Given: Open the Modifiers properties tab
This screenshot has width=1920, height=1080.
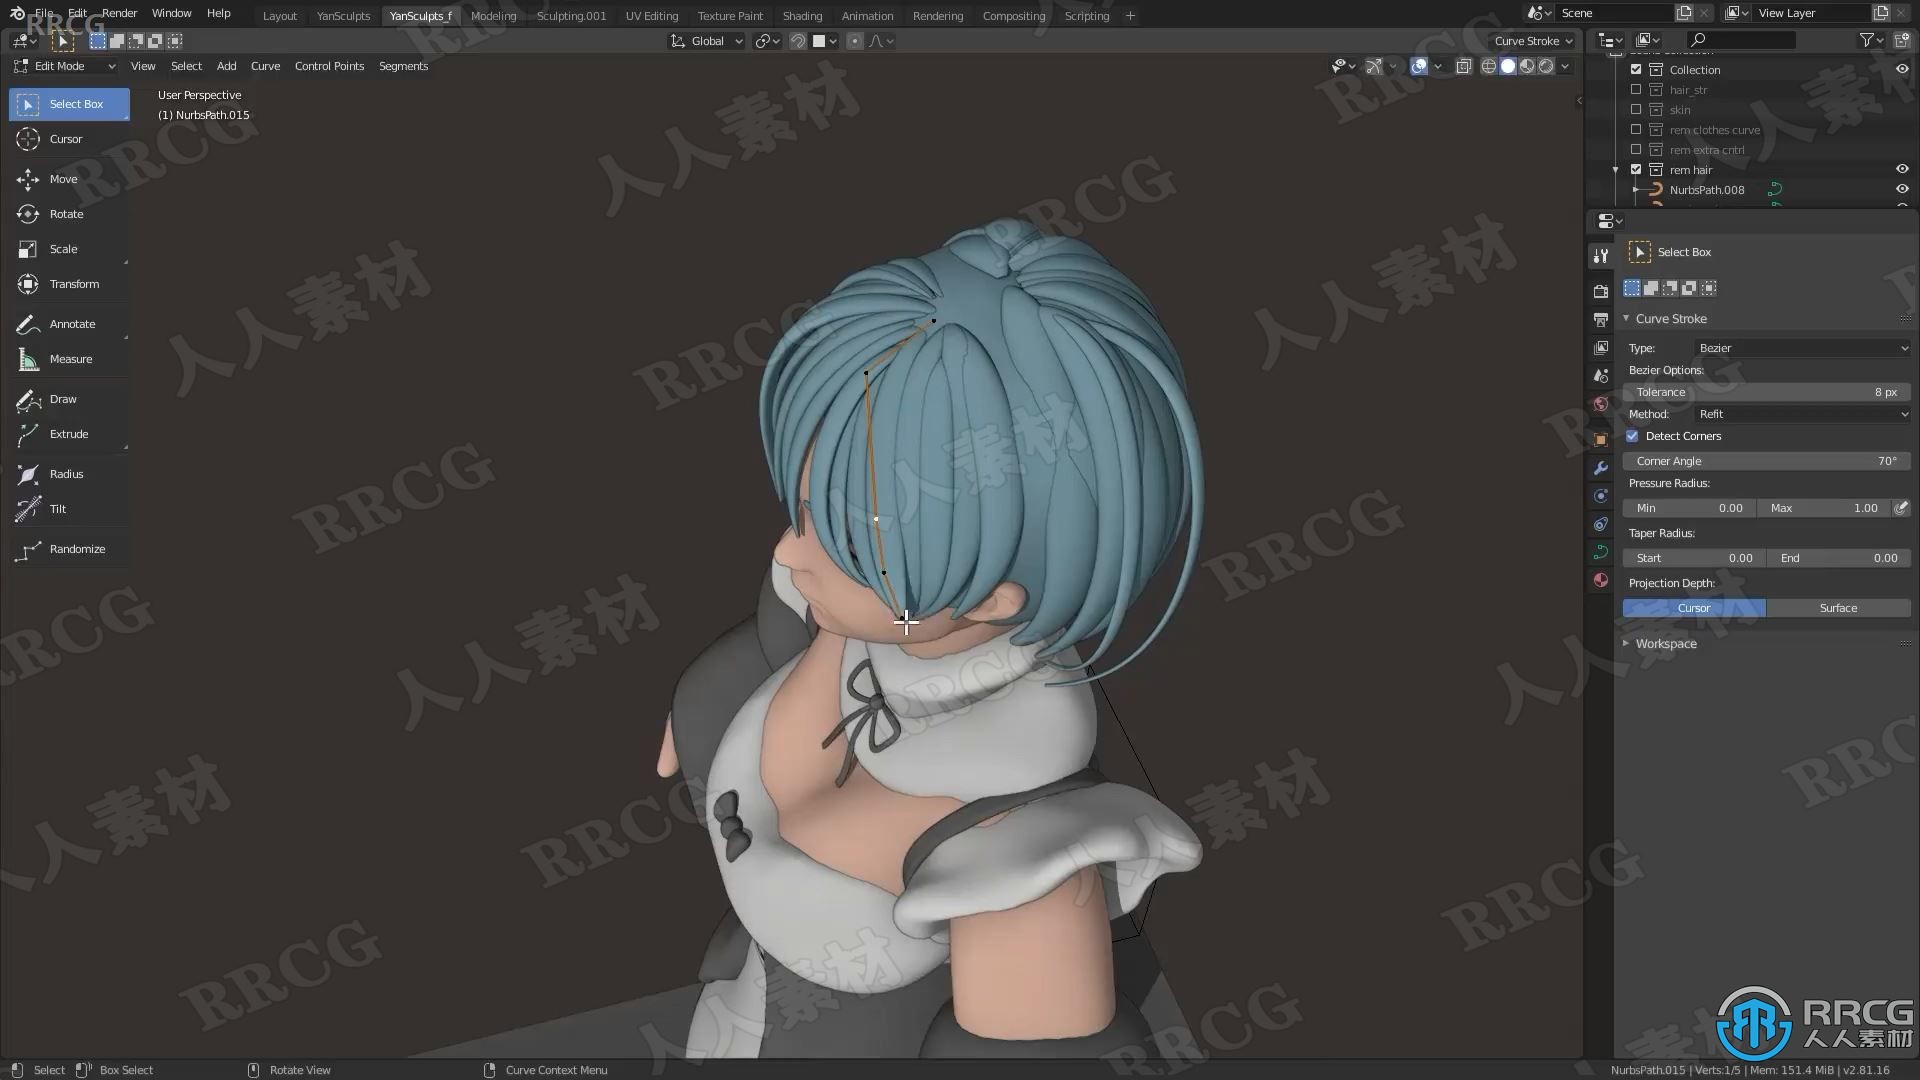Looking at the screenshot, I should tap(1601, 468).
